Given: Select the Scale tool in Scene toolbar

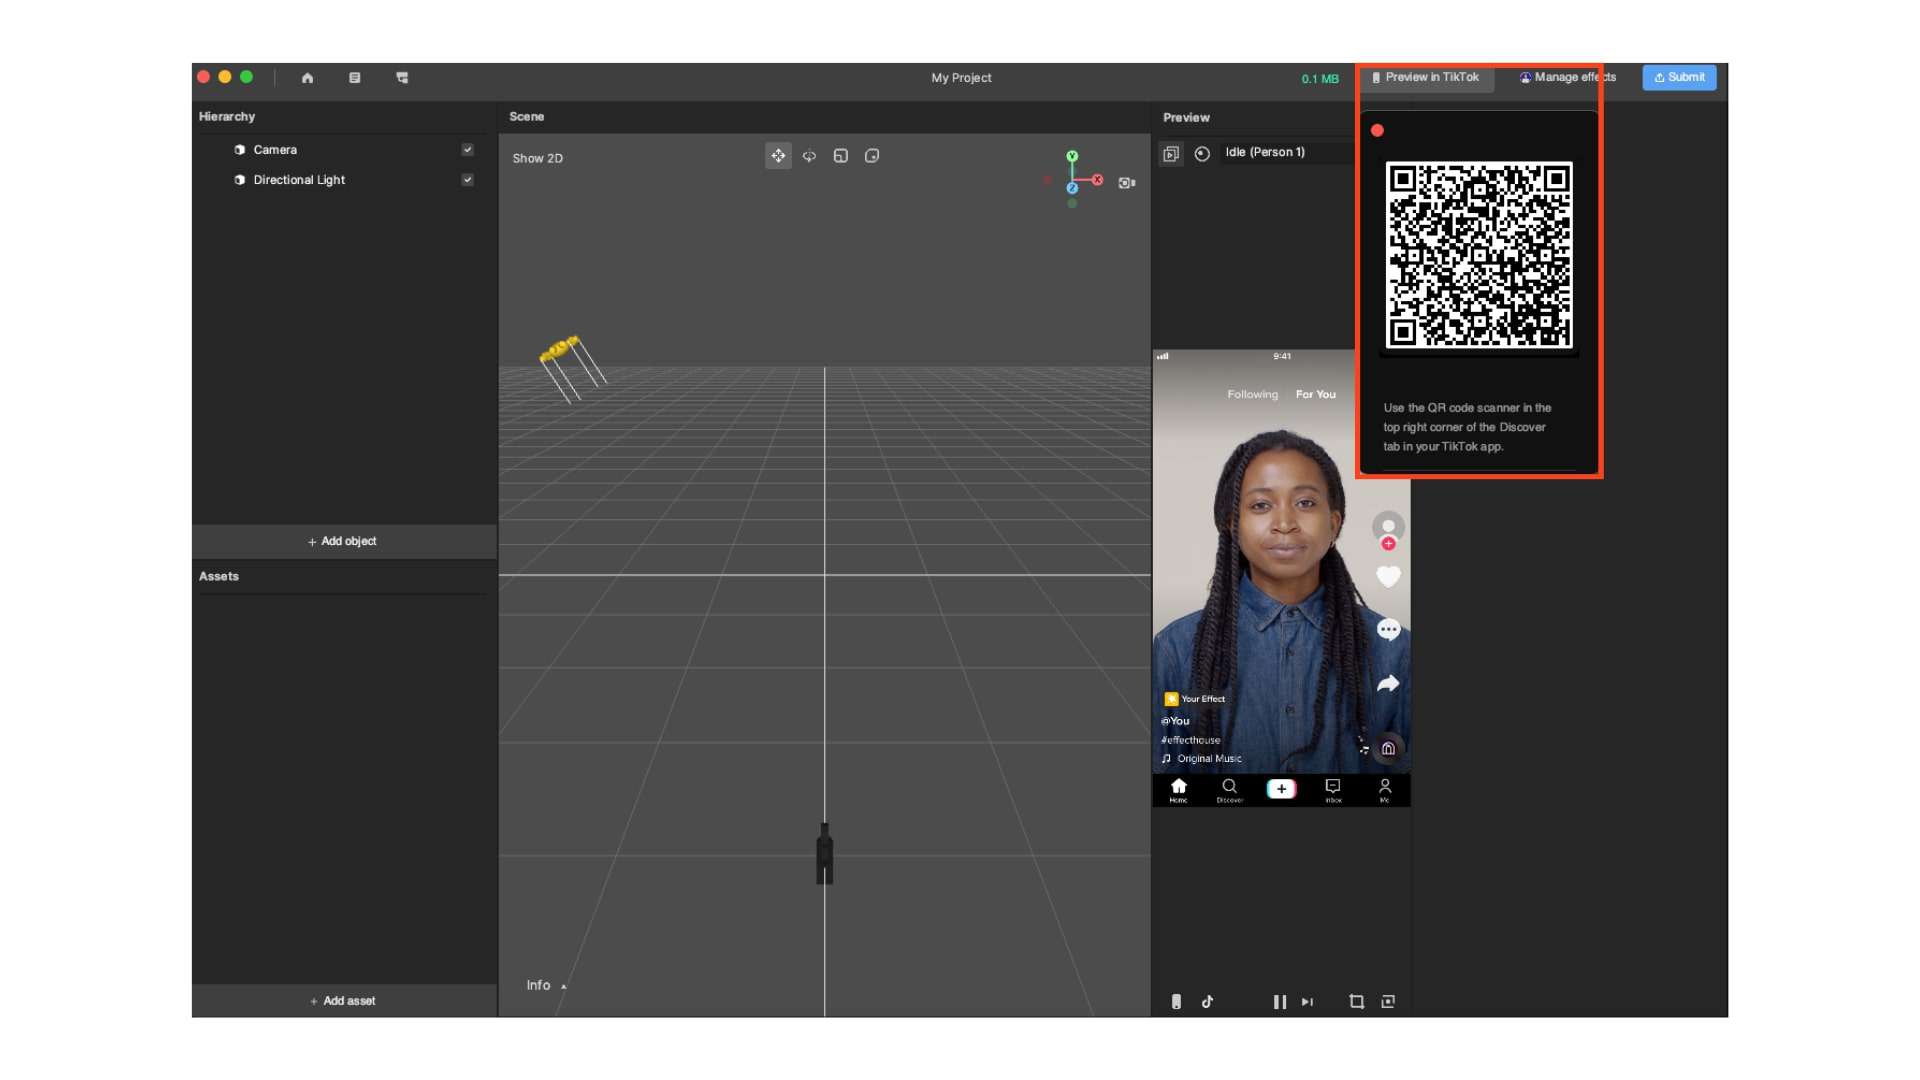Looking at the screenshot, I should 841,156.
